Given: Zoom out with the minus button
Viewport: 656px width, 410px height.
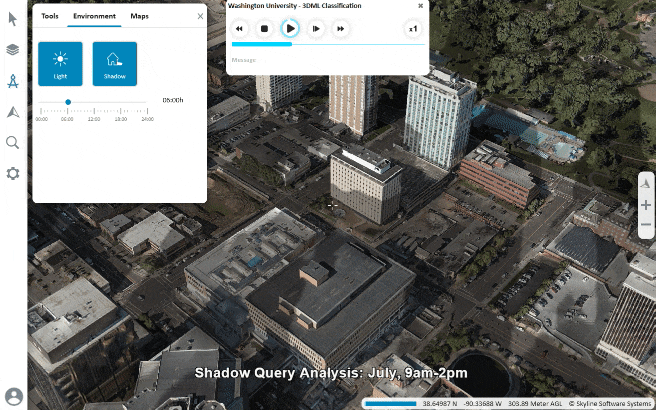Looking at the screenshot, I should coord(646,225).
